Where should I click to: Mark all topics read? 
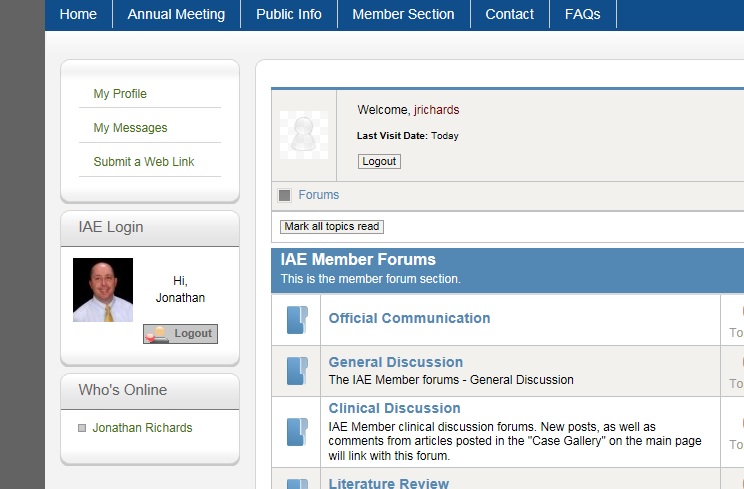tap(332, 226)
